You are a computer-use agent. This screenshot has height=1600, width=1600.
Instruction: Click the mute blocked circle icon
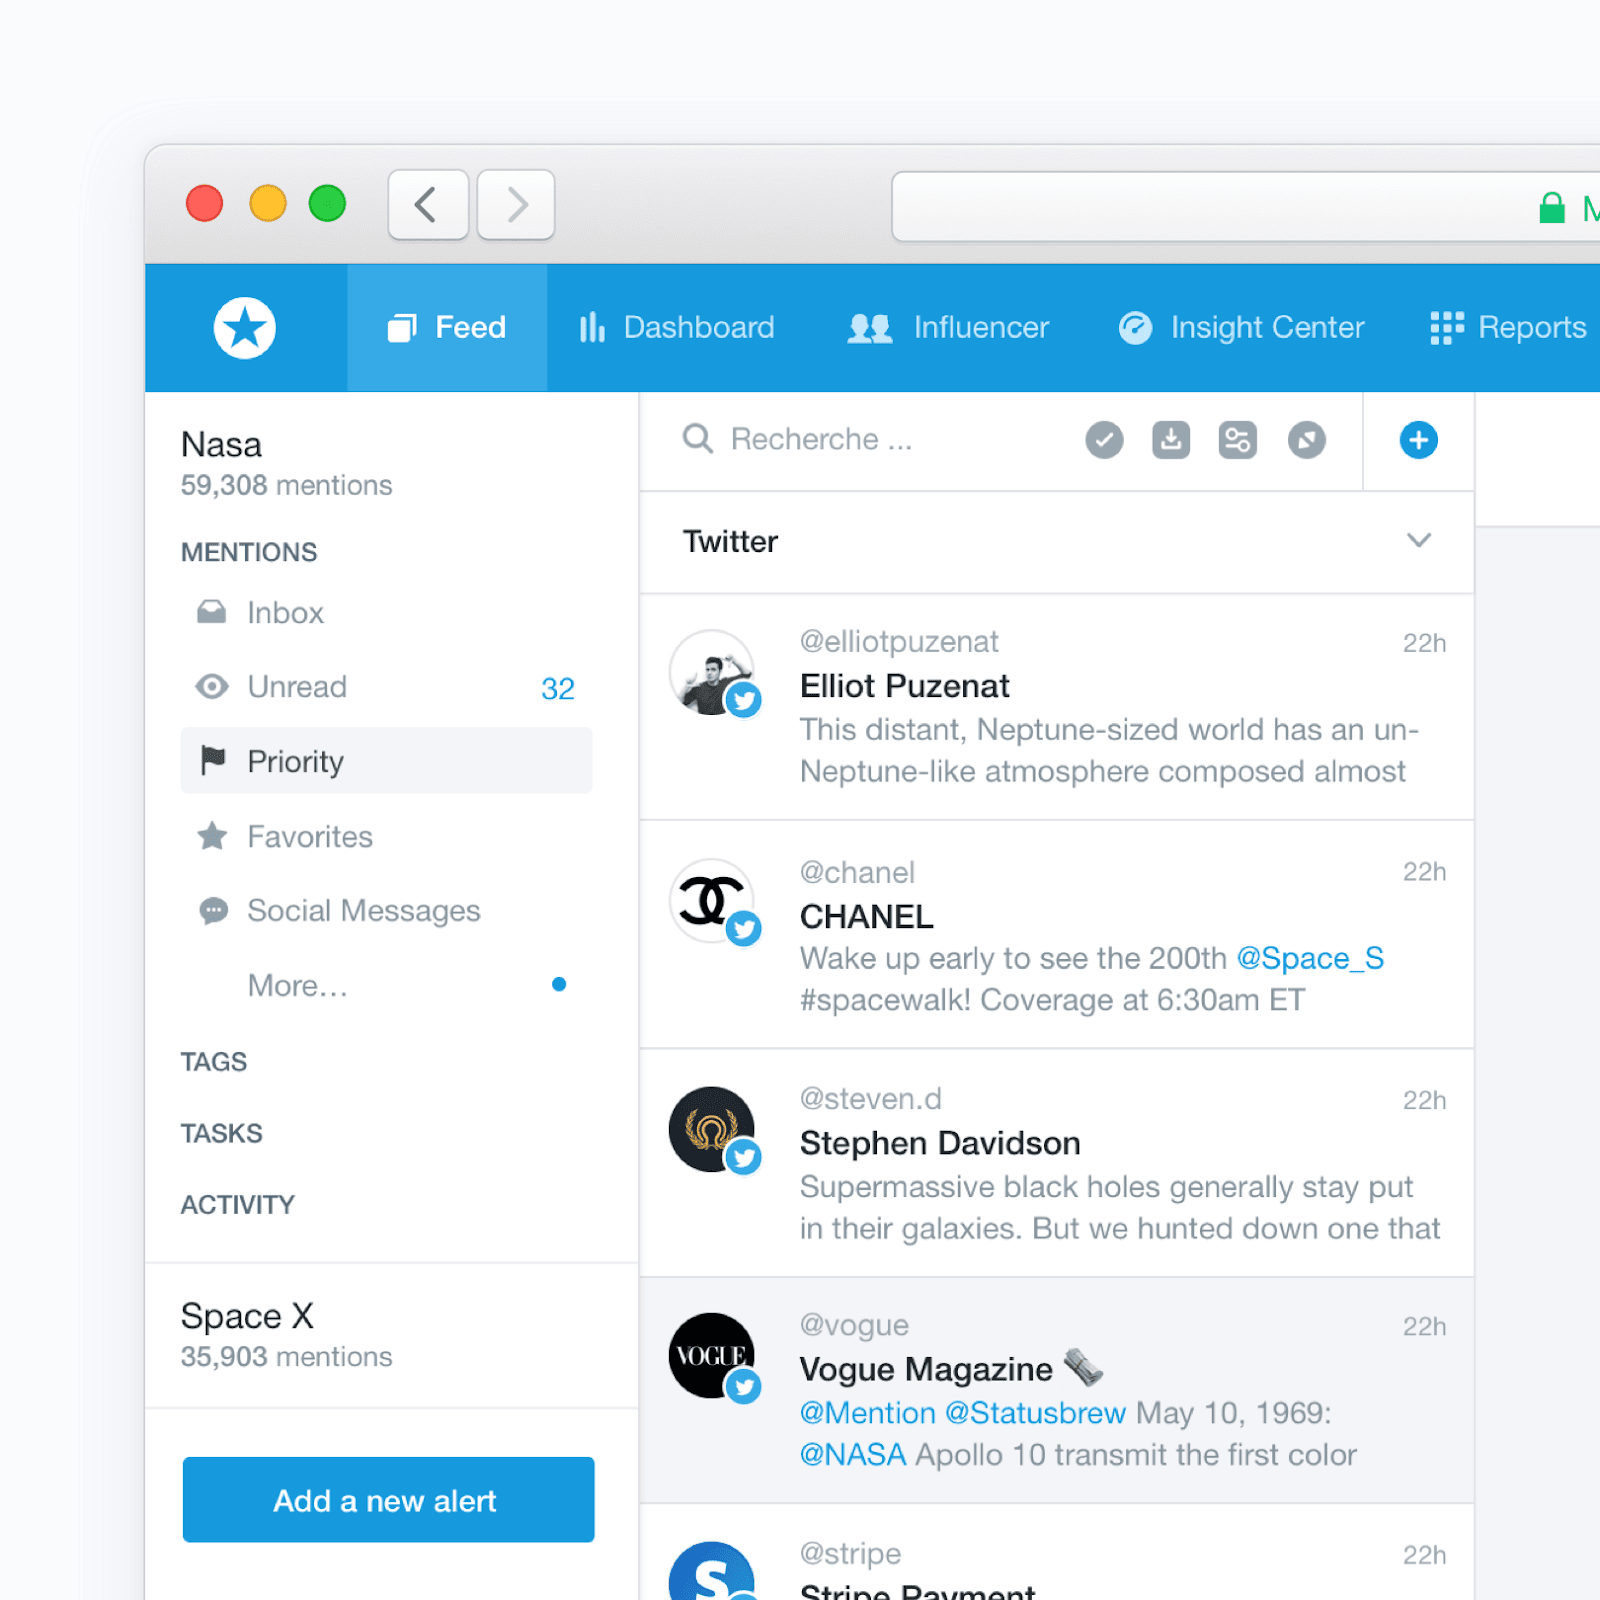coord(1306,440)
